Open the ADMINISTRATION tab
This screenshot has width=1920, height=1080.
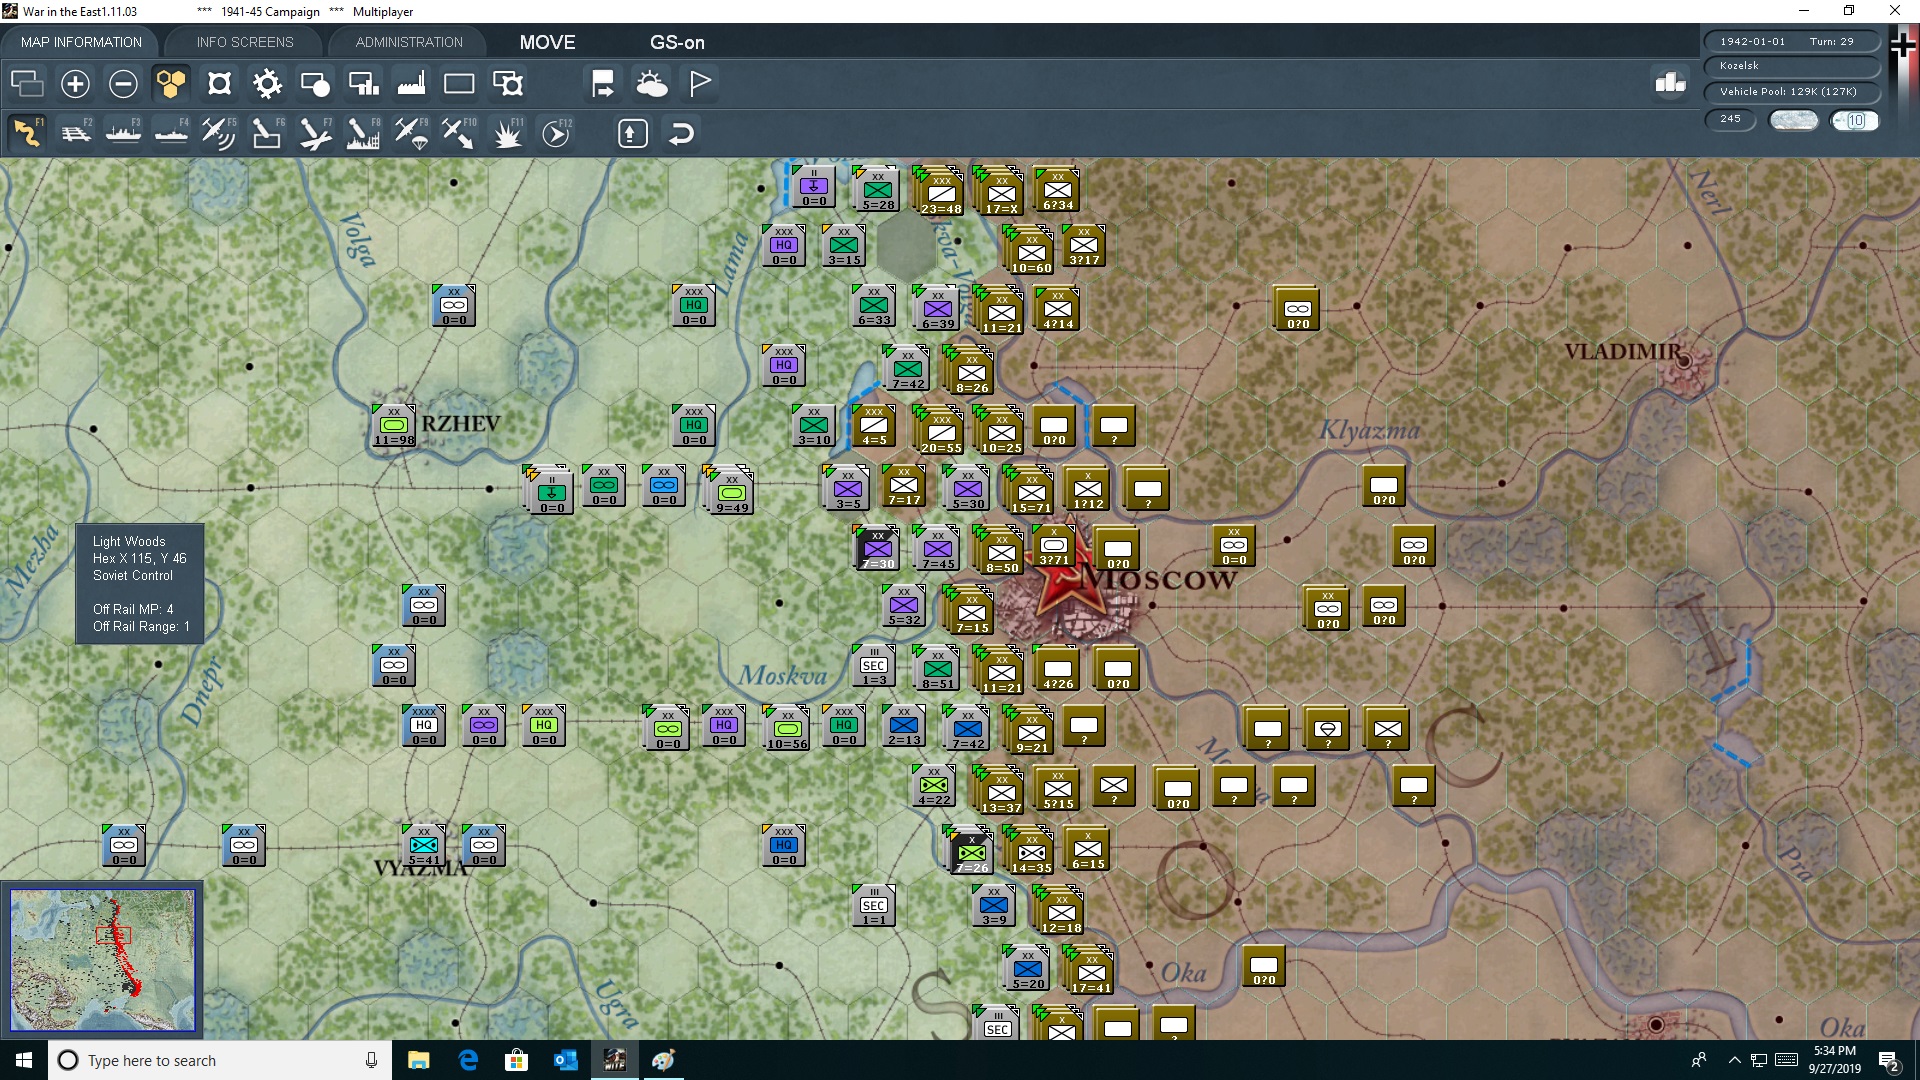[x=409, y=42]
